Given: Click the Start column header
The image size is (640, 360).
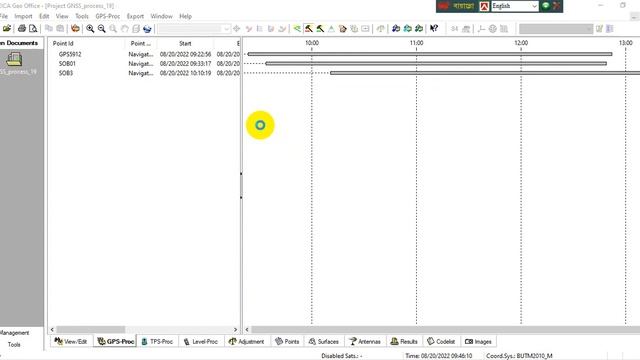Looking at the screenshot, I should [185, 43].
